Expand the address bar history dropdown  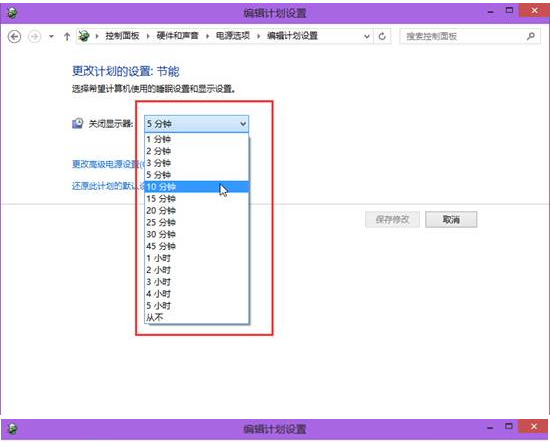click(367, 36)
